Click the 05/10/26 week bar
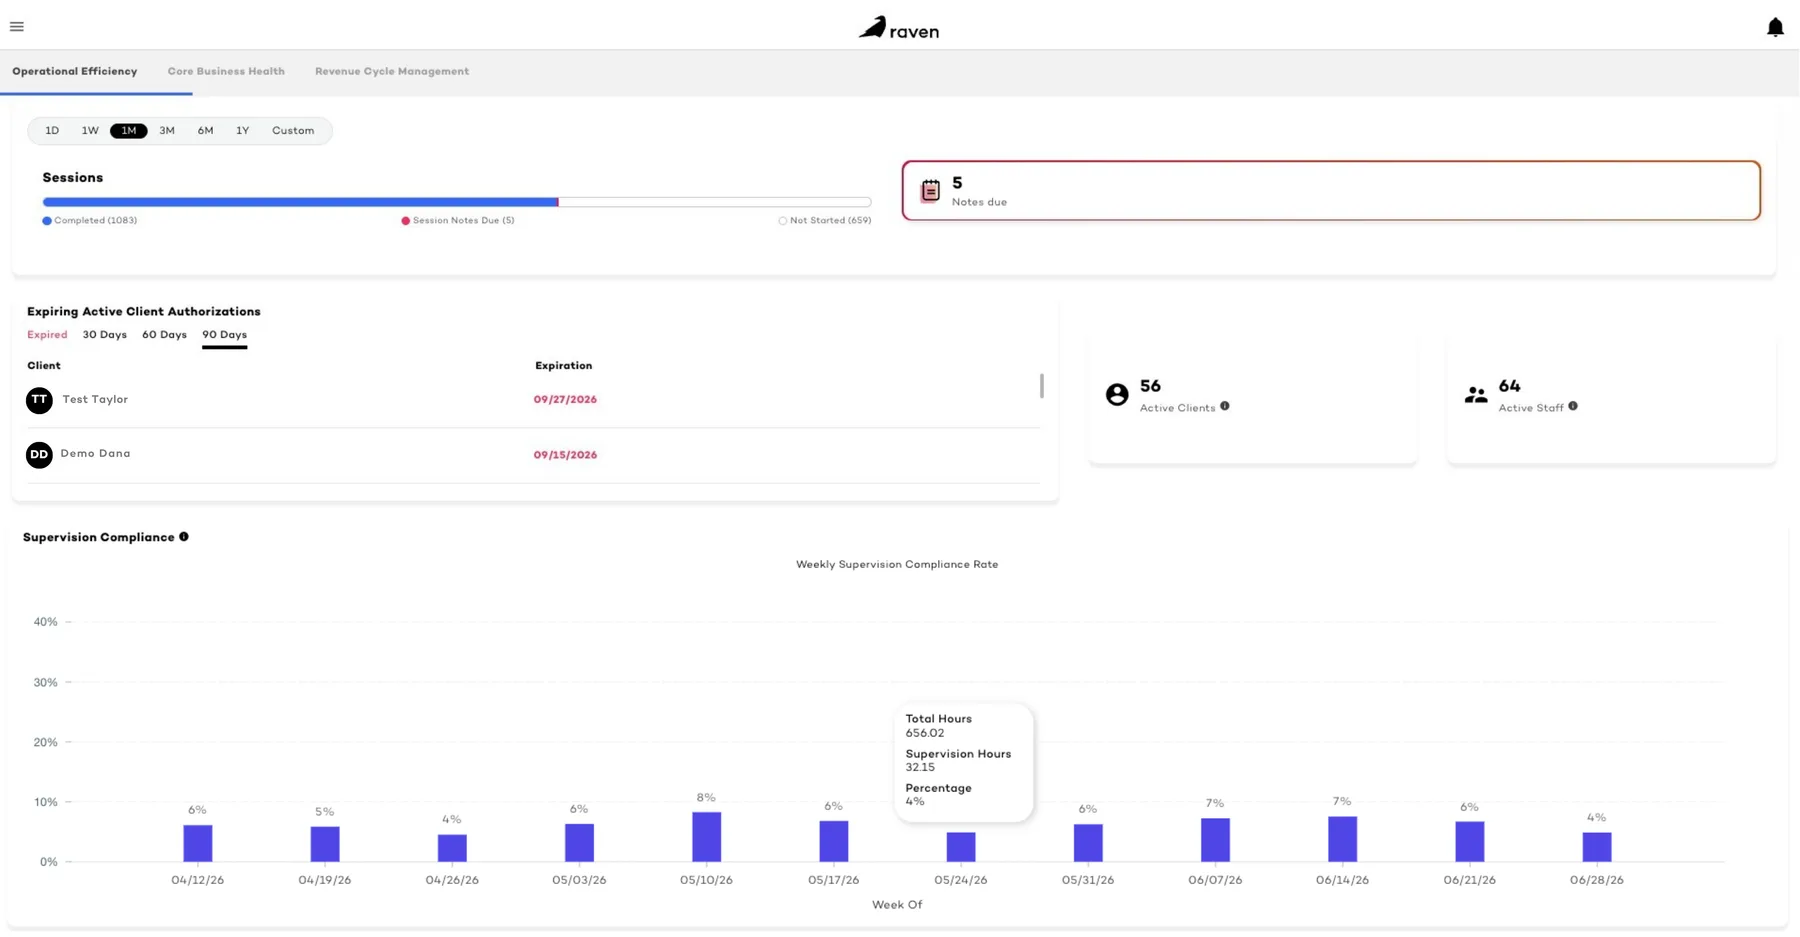This screenshot has width=1800, height=937. click(707, 837)
